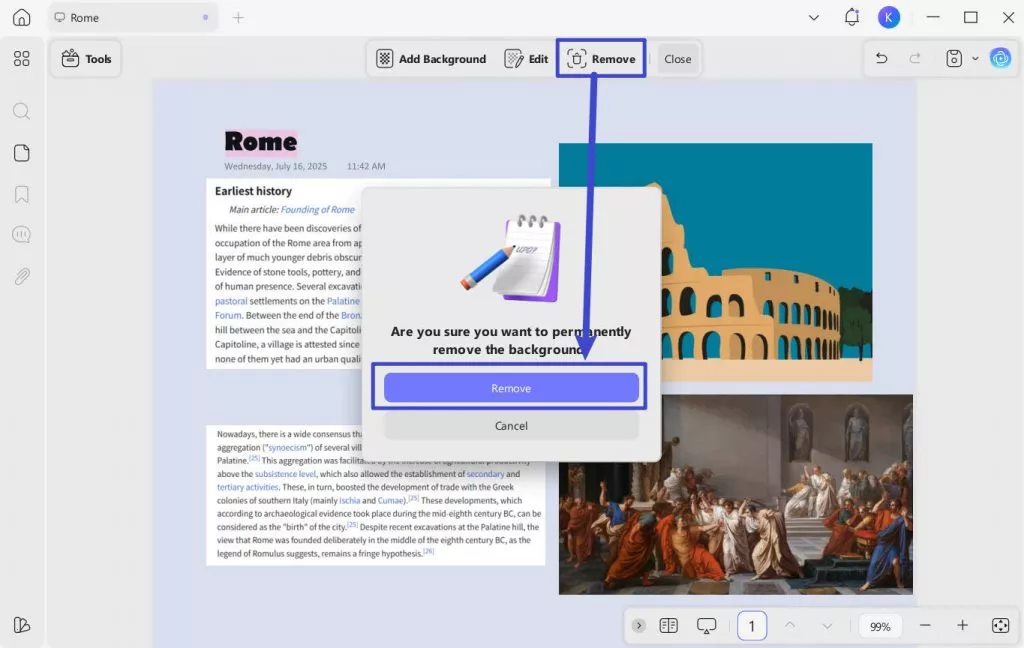The image size is (1024, 648).
Task: Open the Founding of Rome link
Action: [317, 210]
